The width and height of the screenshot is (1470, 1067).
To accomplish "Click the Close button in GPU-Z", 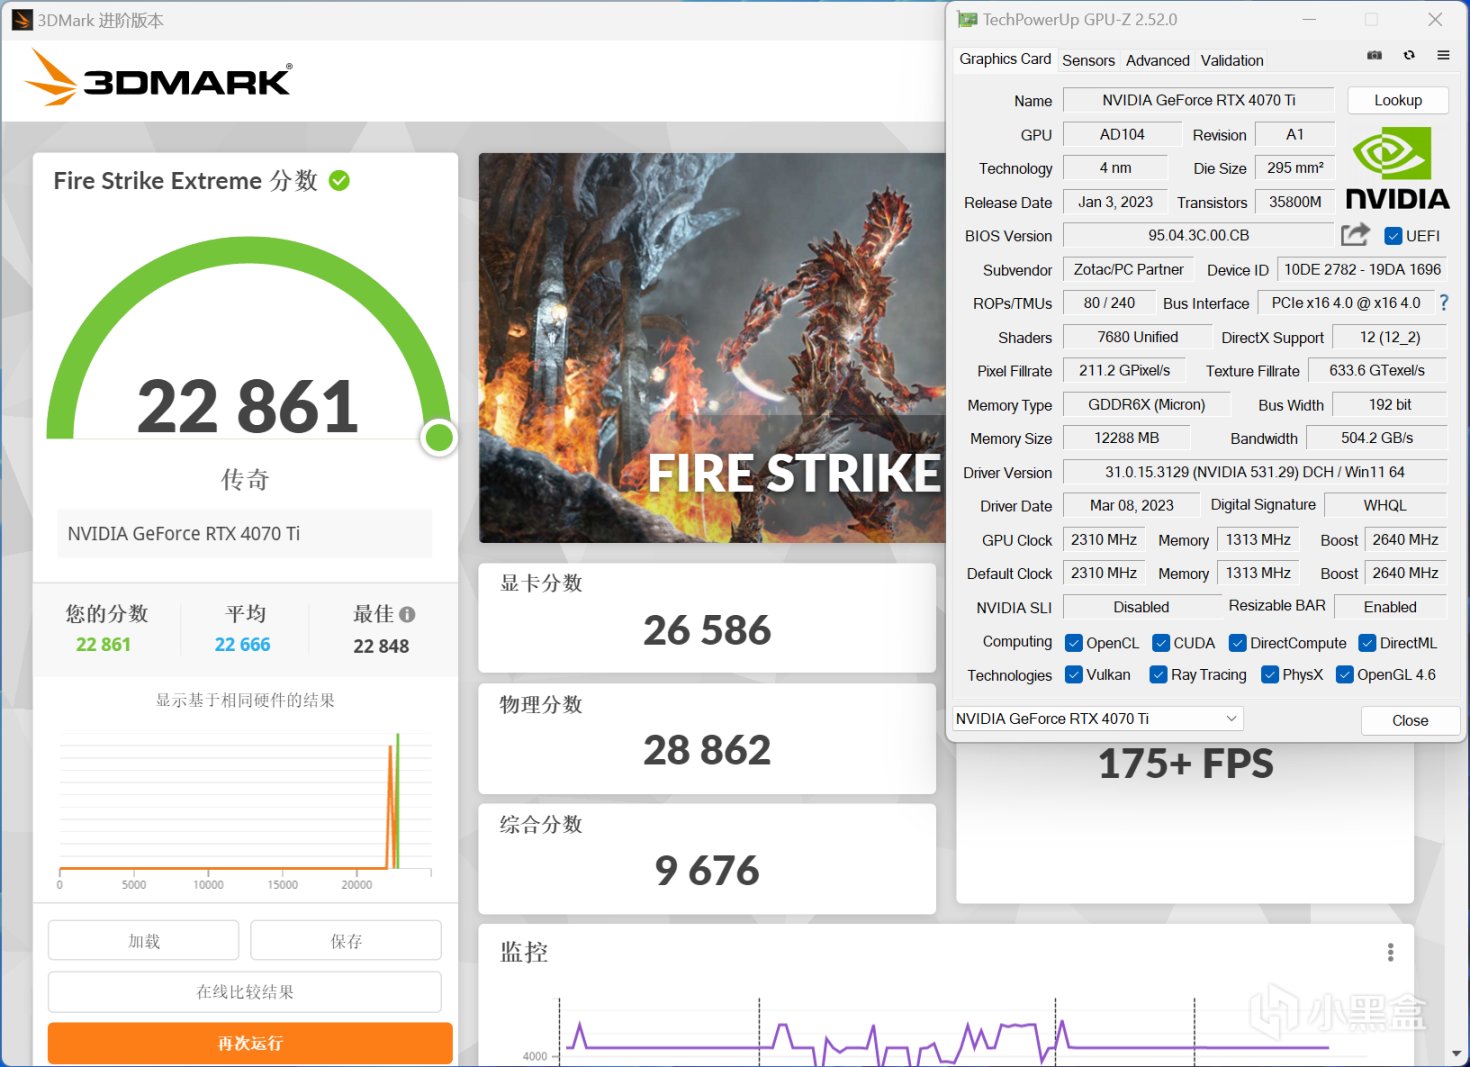I will pos(1410,720).
